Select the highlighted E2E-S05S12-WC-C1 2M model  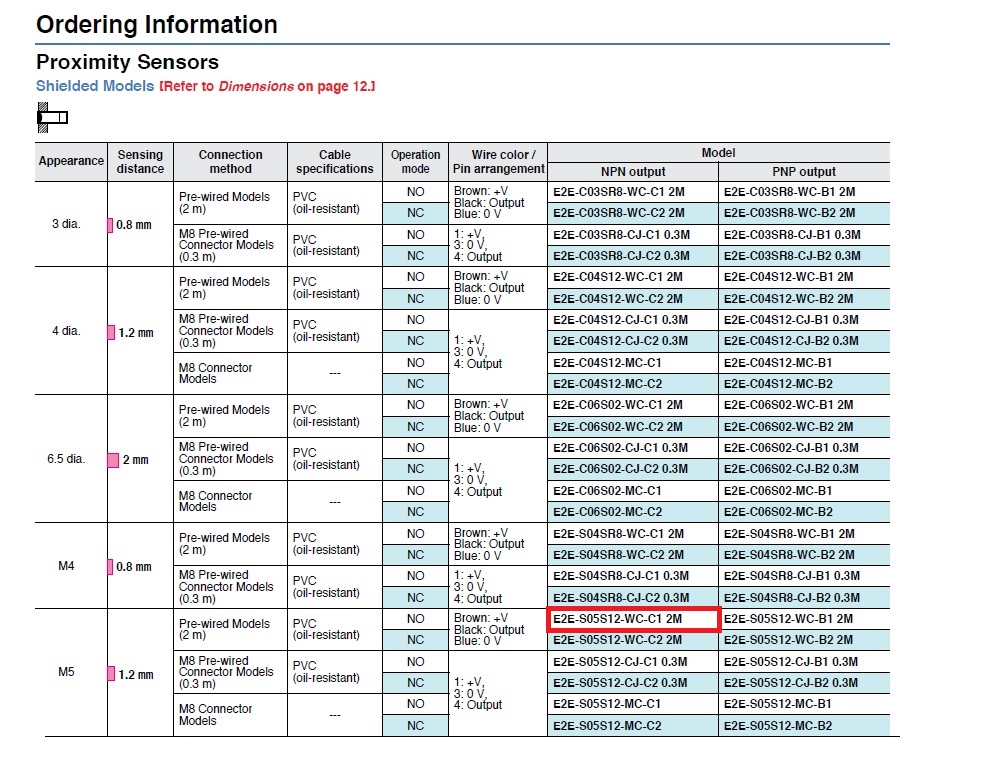[x=633, y=619]
